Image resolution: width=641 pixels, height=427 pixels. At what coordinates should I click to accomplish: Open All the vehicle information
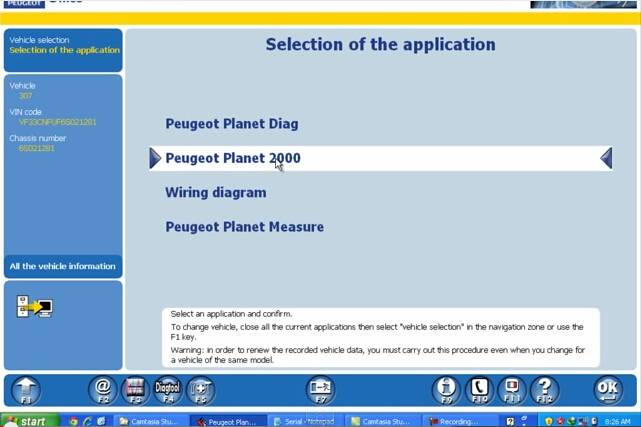63,266
